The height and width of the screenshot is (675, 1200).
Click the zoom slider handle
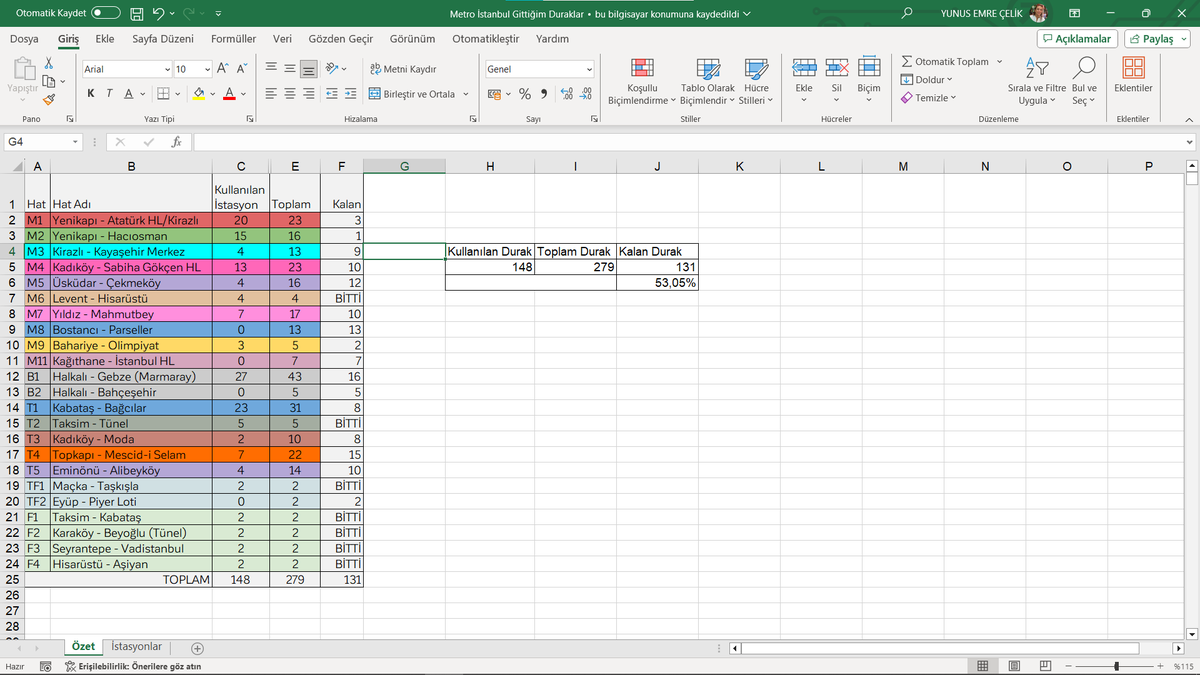[x=1117, y=666]
